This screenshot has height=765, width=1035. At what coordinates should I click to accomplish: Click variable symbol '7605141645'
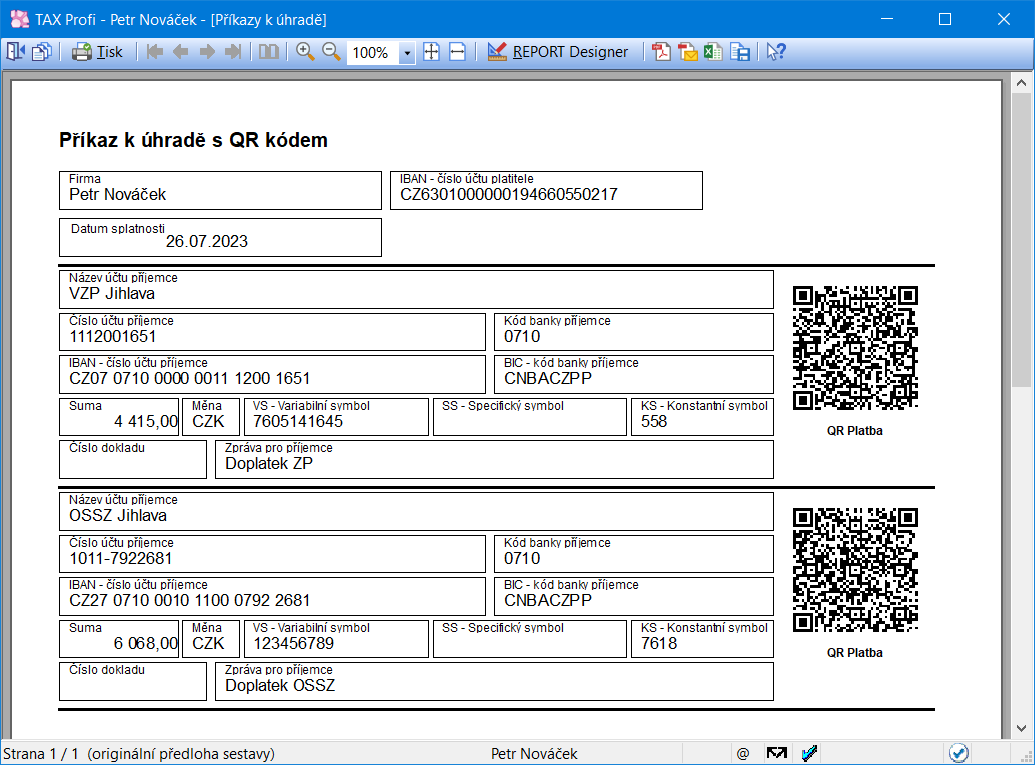click(298, 422)
